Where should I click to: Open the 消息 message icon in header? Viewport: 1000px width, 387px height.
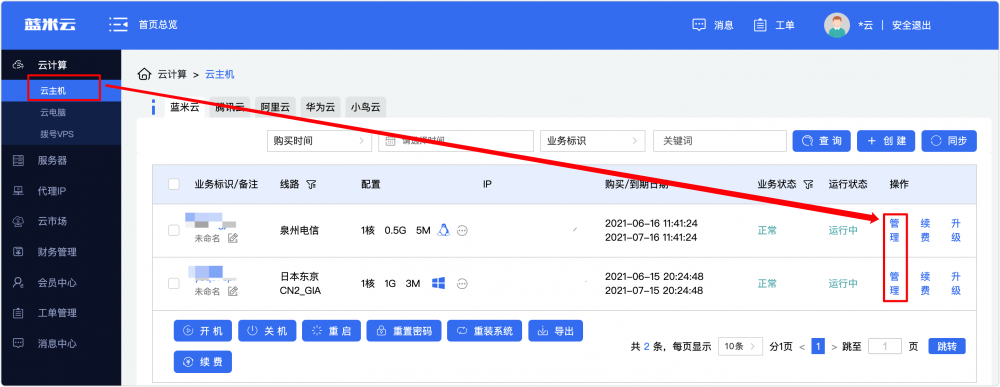[x=699, y=25]
